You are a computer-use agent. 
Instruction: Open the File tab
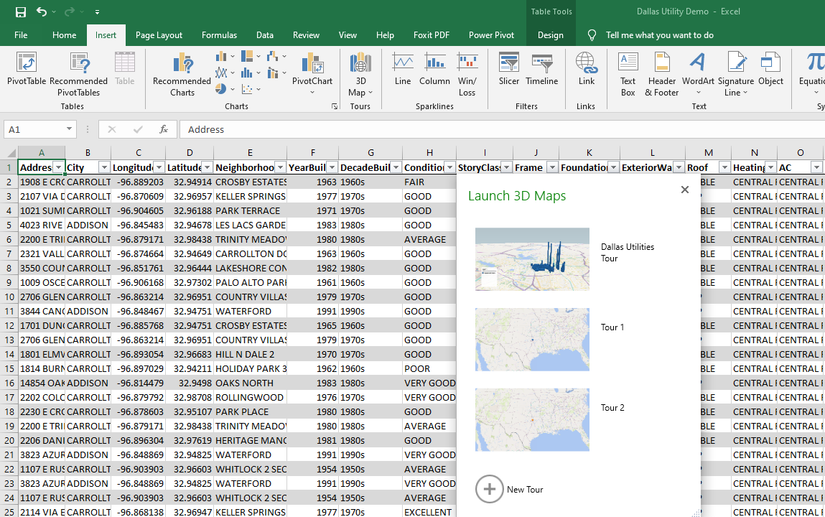pyautogui.click(x=21, y=35)
